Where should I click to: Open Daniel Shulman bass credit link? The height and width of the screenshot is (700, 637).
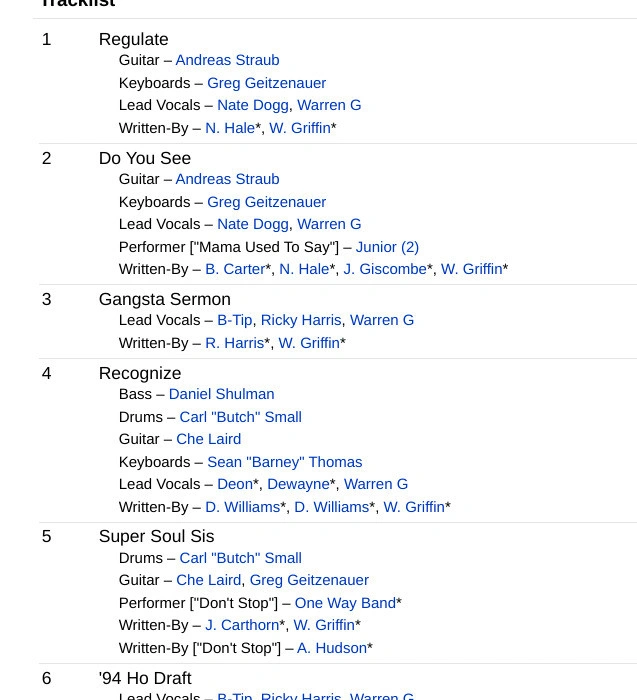(221, 394)
